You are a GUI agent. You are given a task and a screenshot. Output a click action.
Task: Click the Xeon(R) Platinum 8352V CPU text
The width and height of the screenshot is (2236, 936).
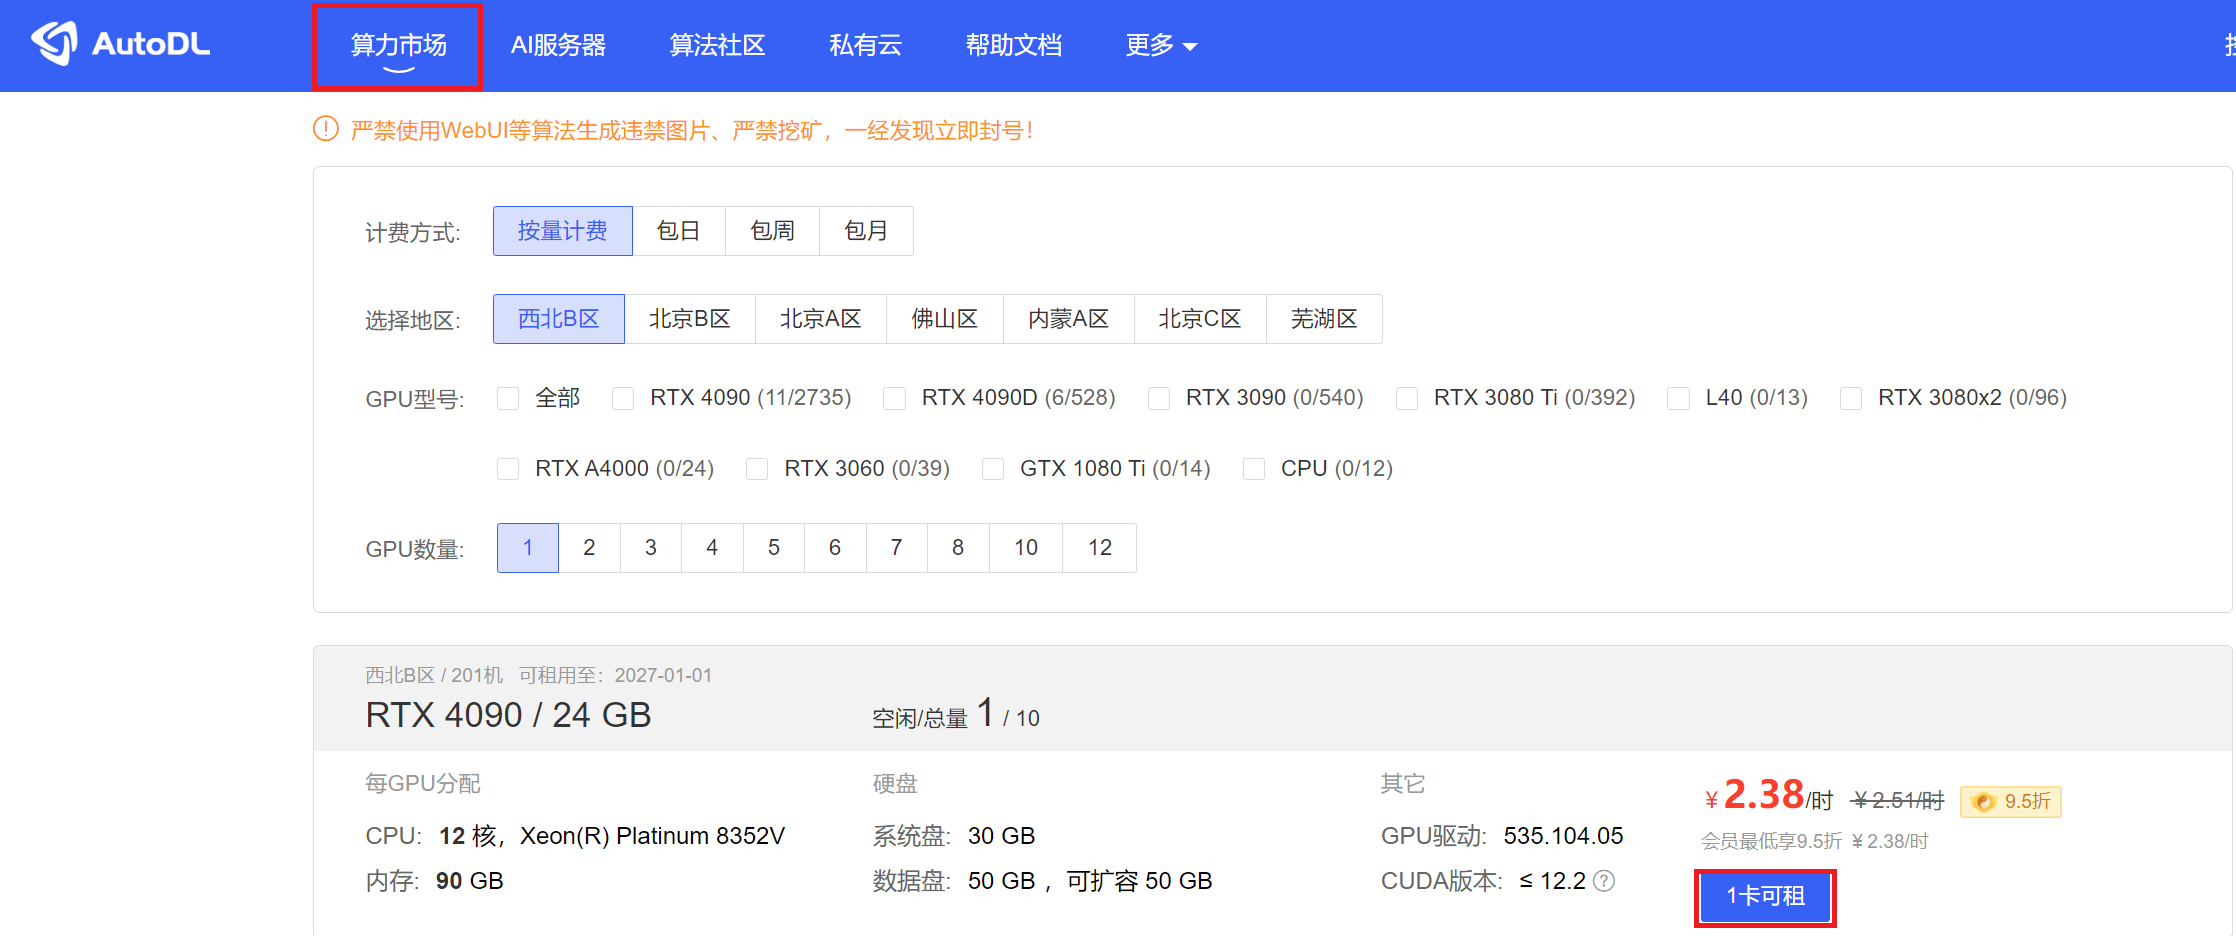point(652,836)
